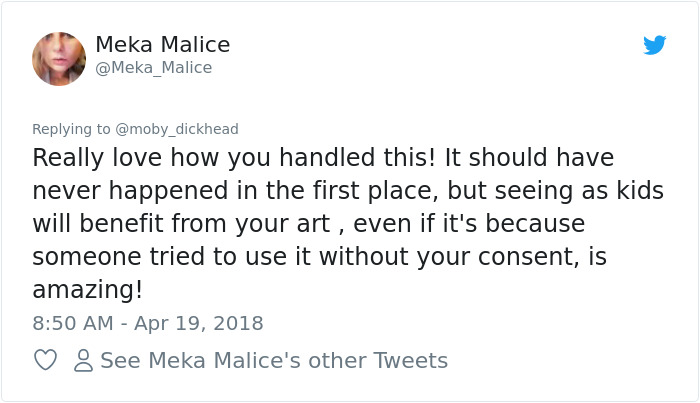Like the tweet with the heart icon
700x403 pixels.
45,360
